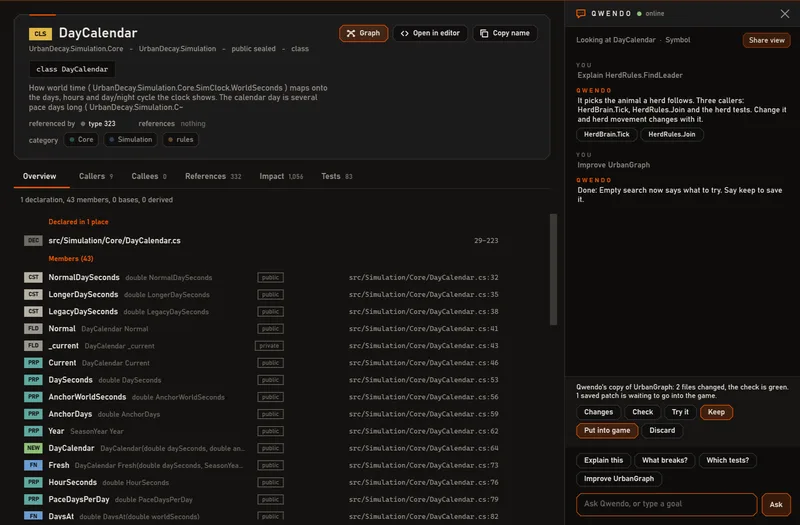Click the Keep button
Image resolution: width=800 pixels, height=525 pixels.
pos(716,412)
